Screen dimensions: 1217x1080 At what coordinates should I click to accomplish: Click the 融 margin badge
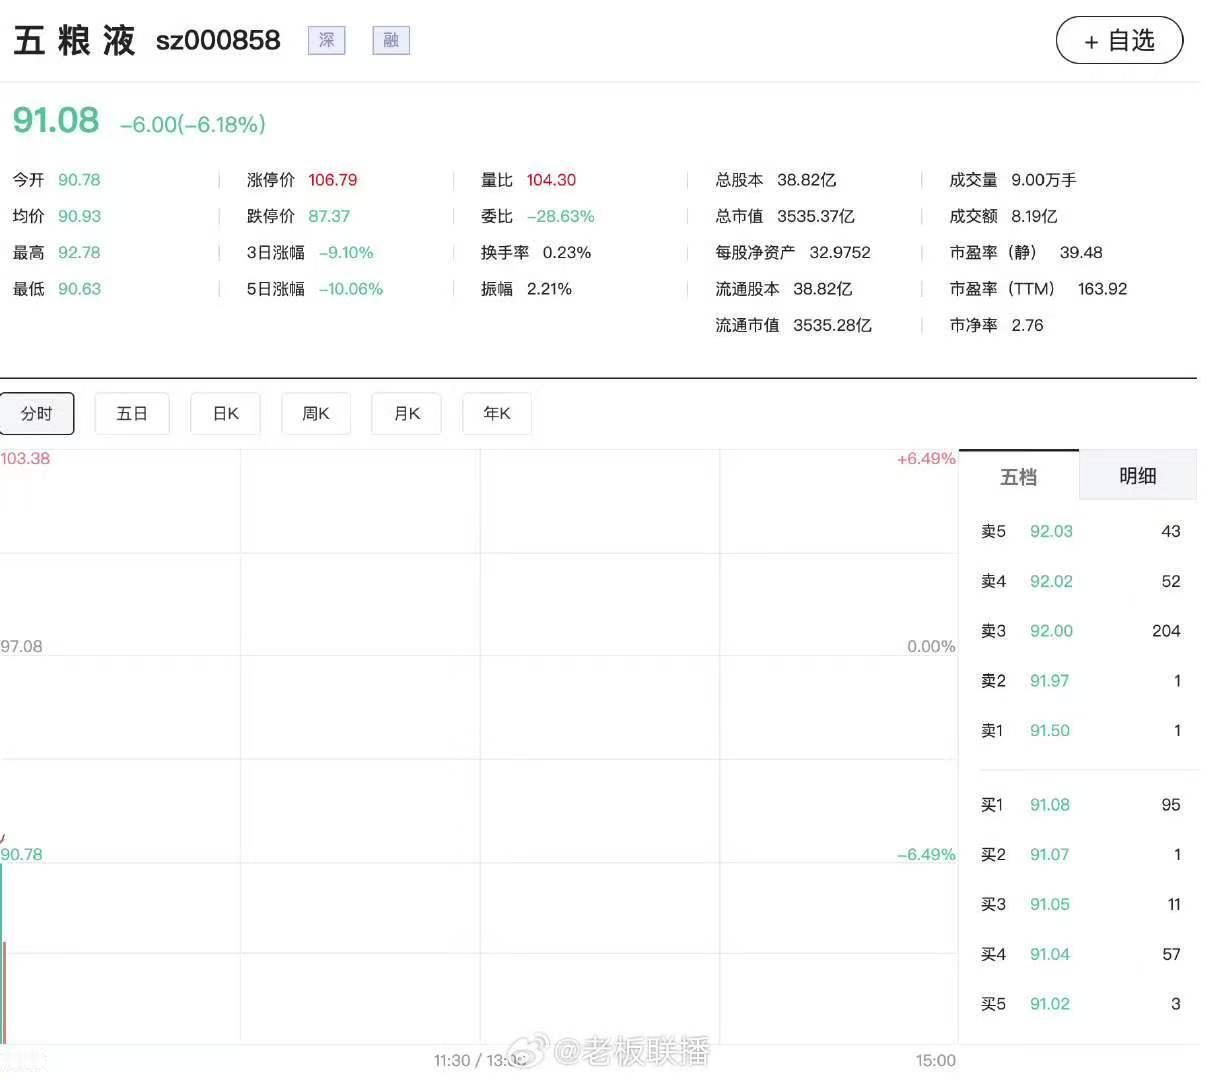[x=391, y=40]
